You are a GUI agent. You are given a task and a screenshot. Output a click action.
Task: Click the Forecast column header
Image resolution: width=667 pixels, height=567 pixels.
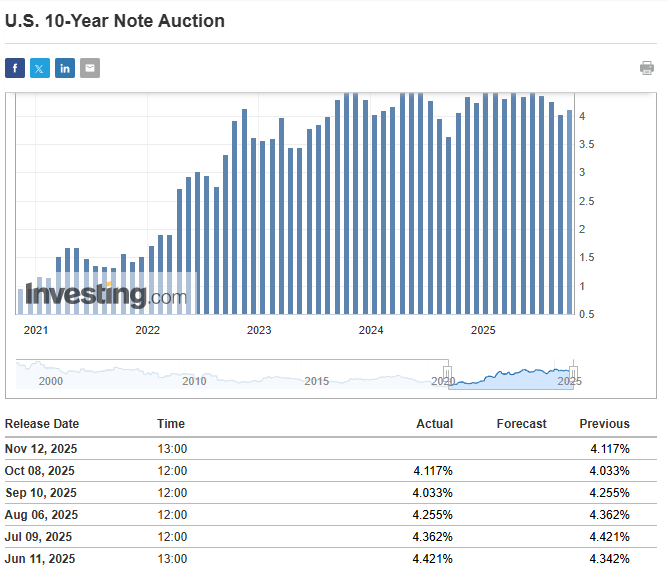(x=521, y=424)
